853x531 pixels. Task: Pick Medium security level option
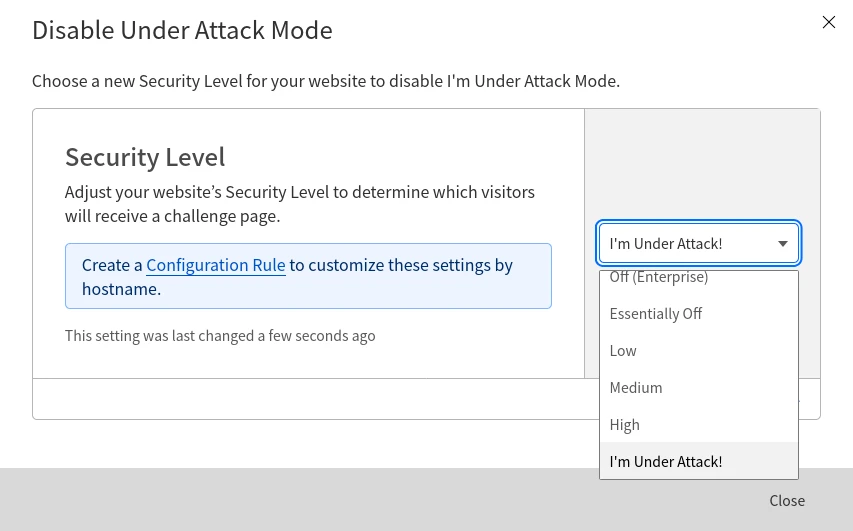coord(636,388)
